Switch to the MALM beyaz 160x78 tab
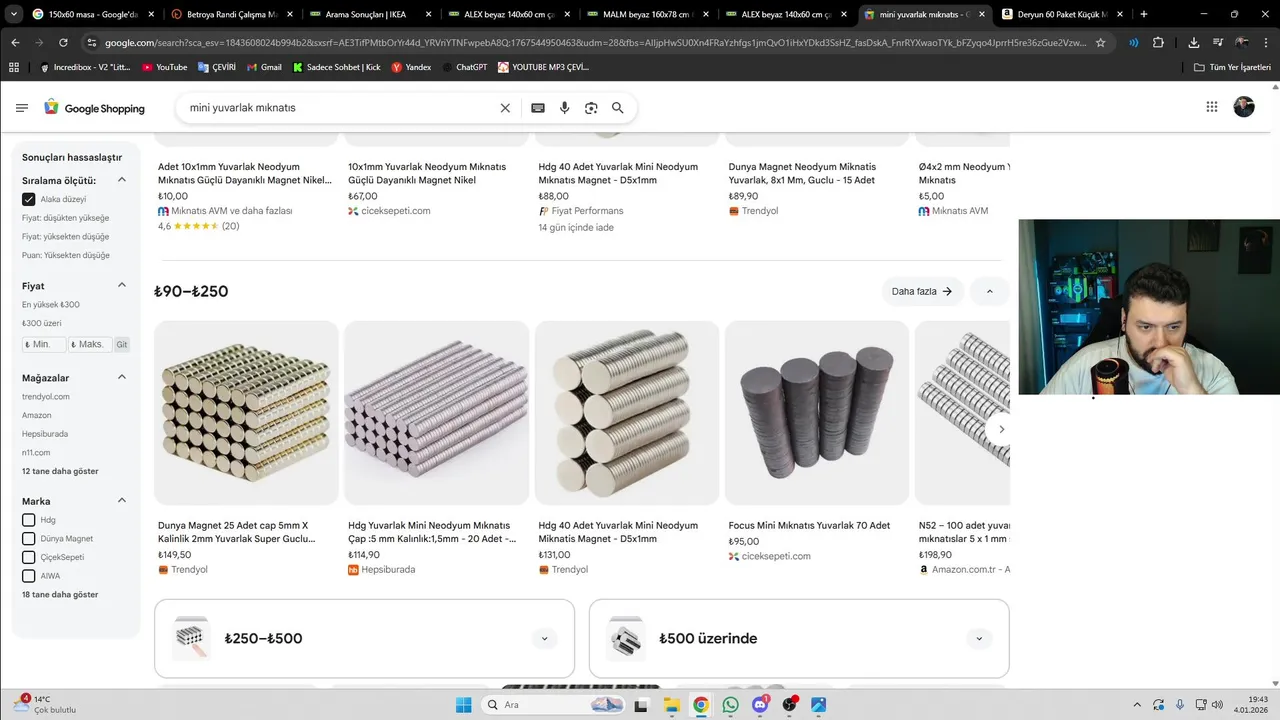 (x=646, y=14)
